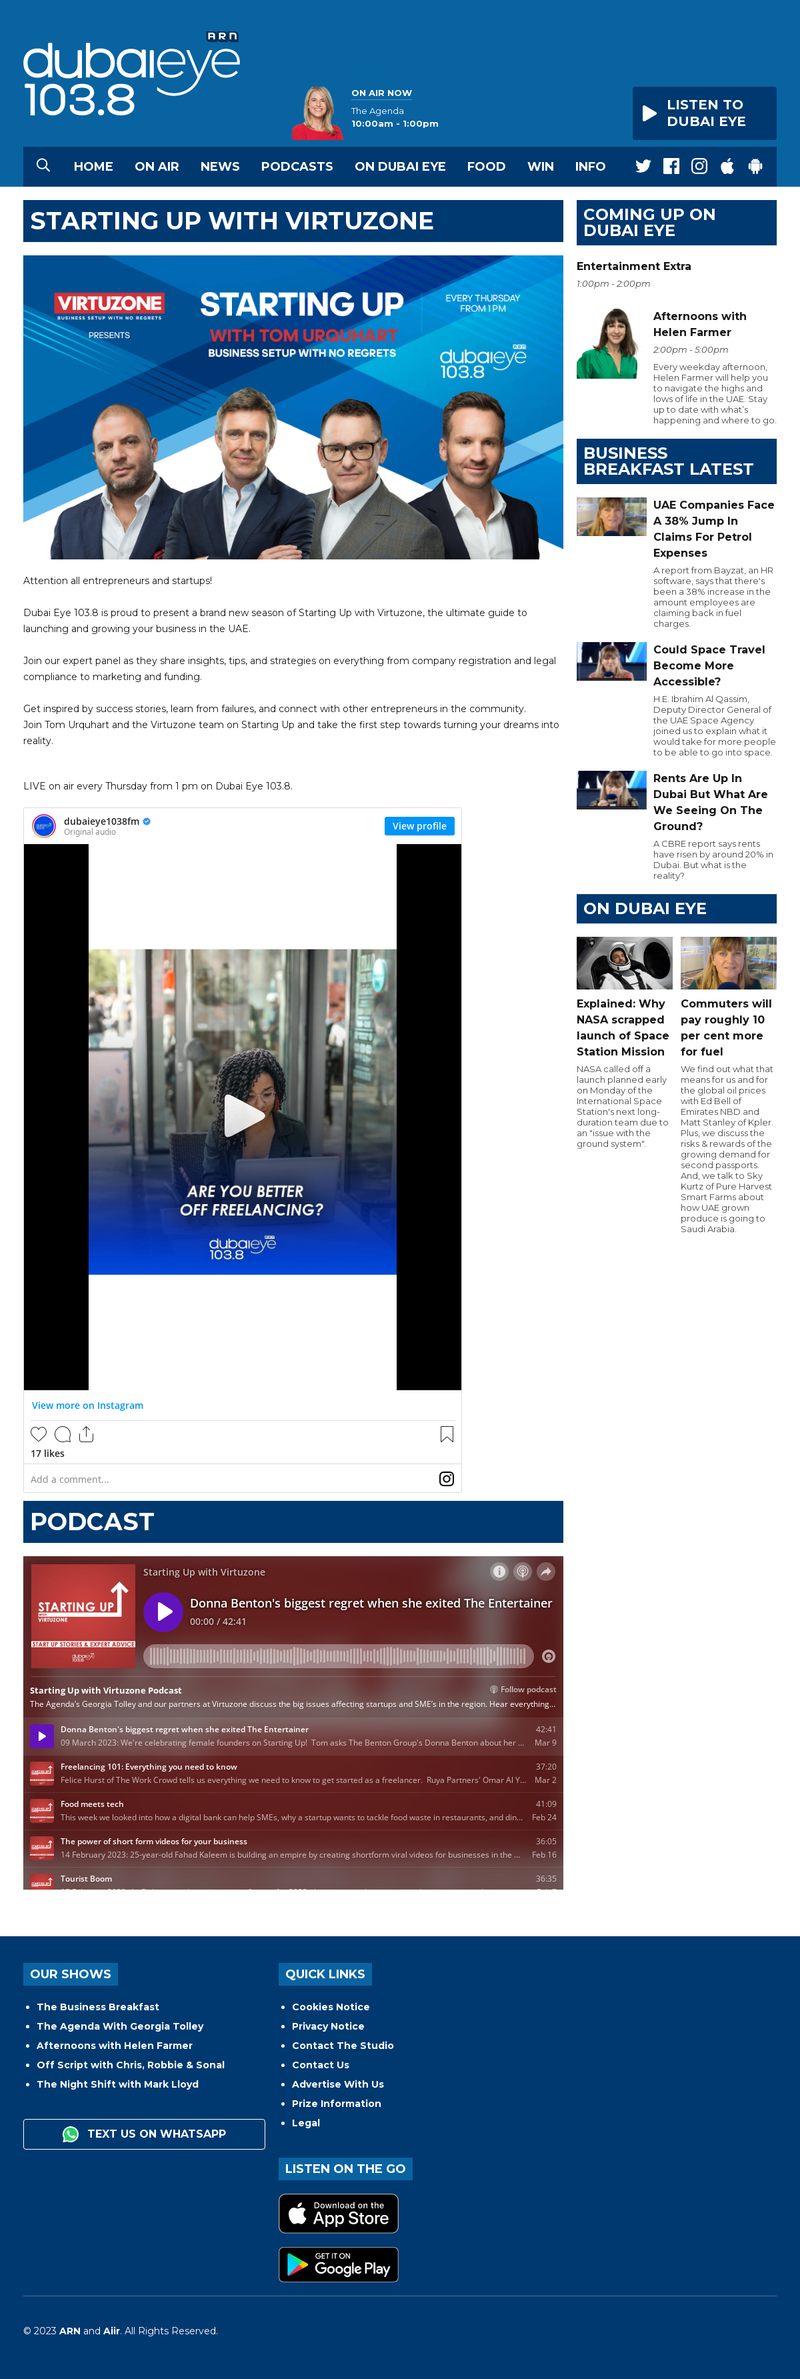
Task: Open the dubaieye1038fm Instagram avatar
Action: 44,826
